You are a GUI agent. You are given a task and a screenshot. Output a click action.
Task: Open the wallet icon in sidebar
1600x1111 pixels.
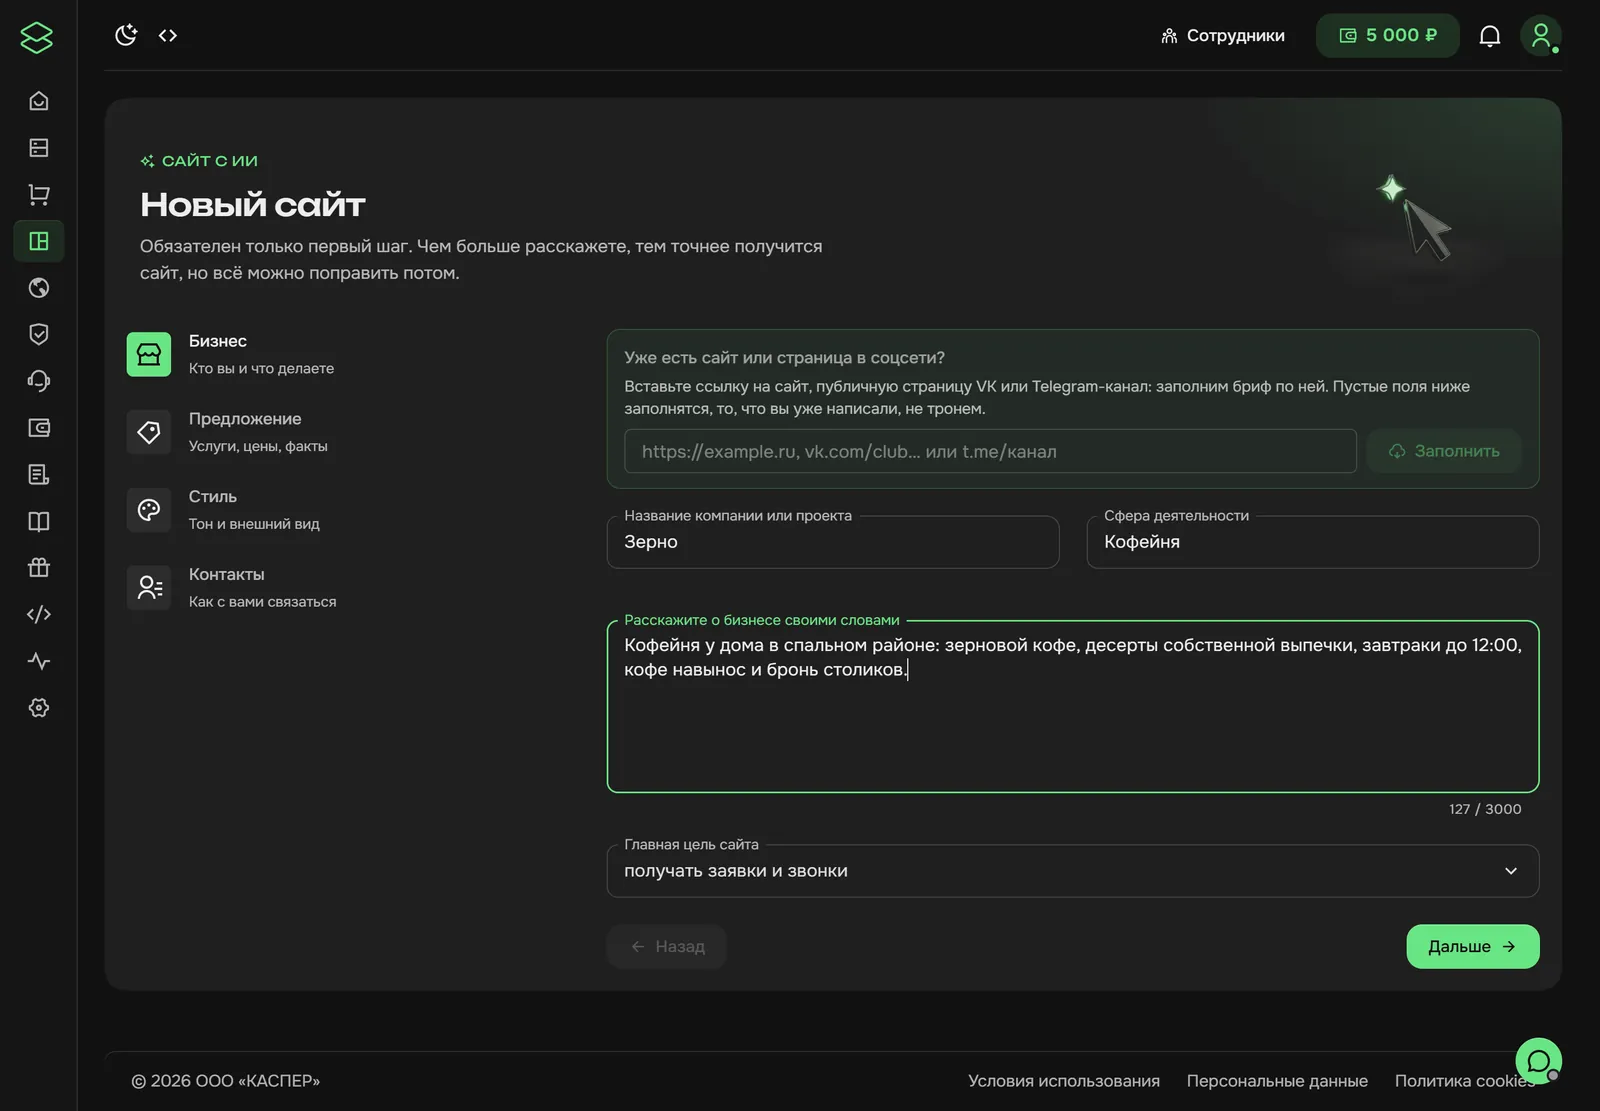pos(39,428)
